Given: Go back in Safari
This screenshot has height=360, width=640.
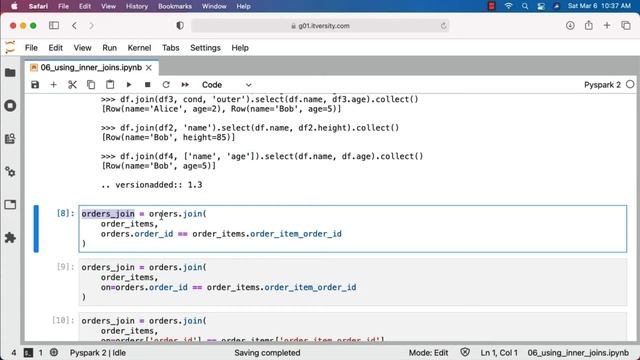Looking at the screenshot, I should [x=74, y=25].
